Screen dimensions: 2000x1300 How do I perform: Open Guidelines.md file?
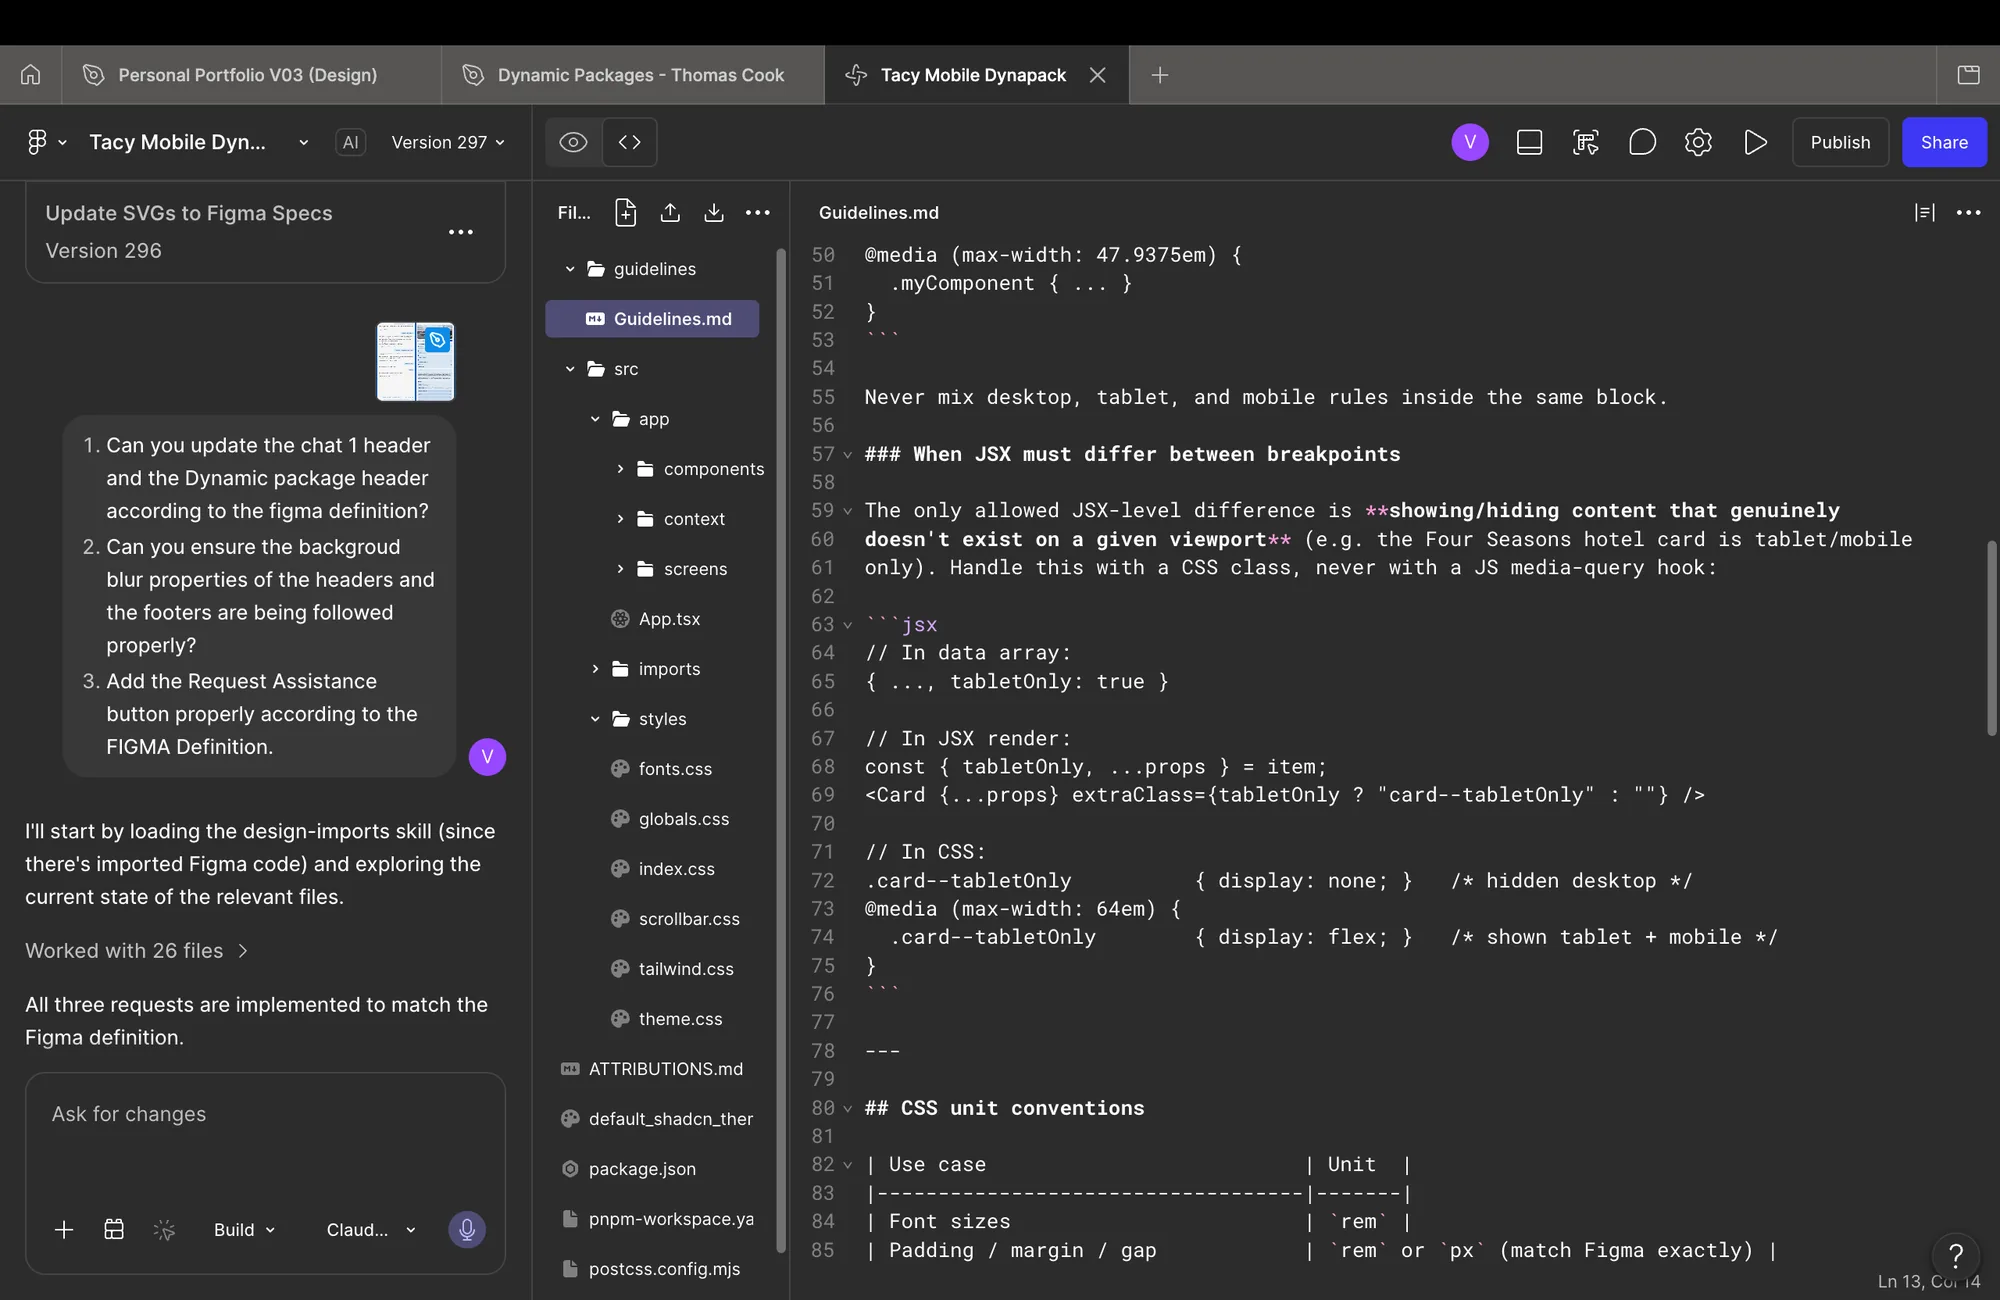652,319
